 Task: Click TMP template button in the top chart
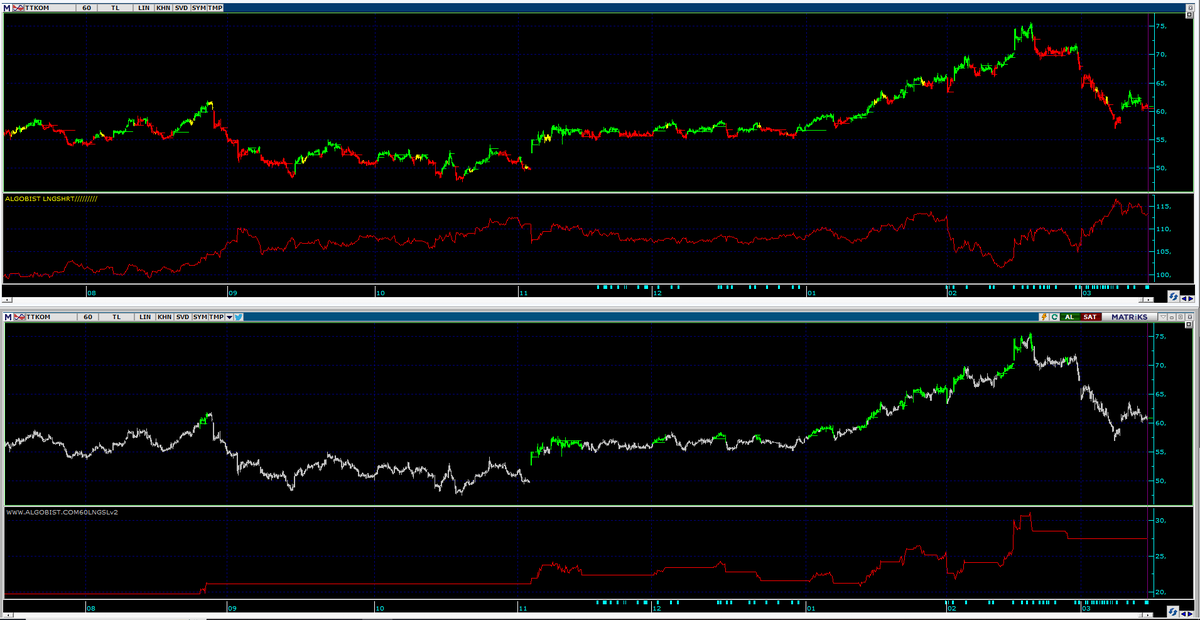pos(215,8)
